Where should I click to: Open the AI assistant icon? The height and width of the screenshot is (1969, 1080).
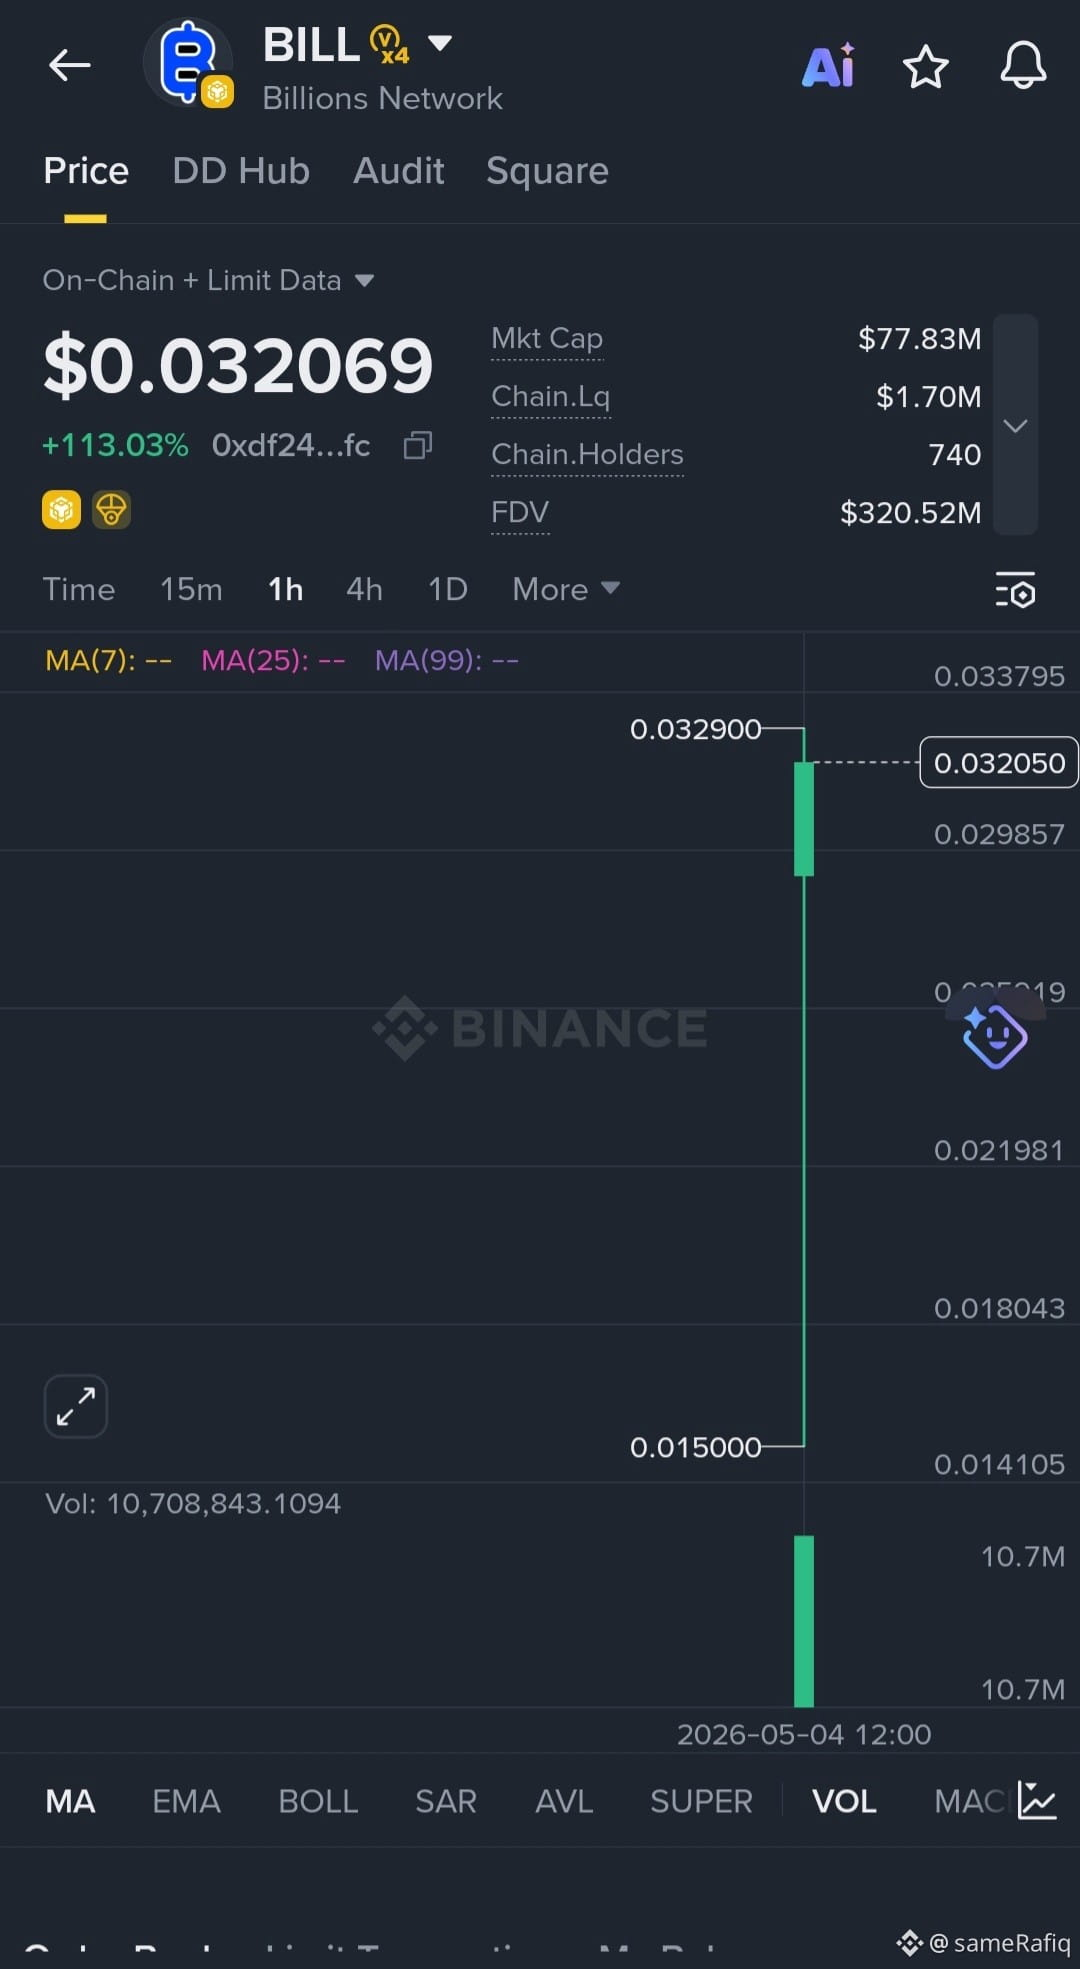point(829,67)
